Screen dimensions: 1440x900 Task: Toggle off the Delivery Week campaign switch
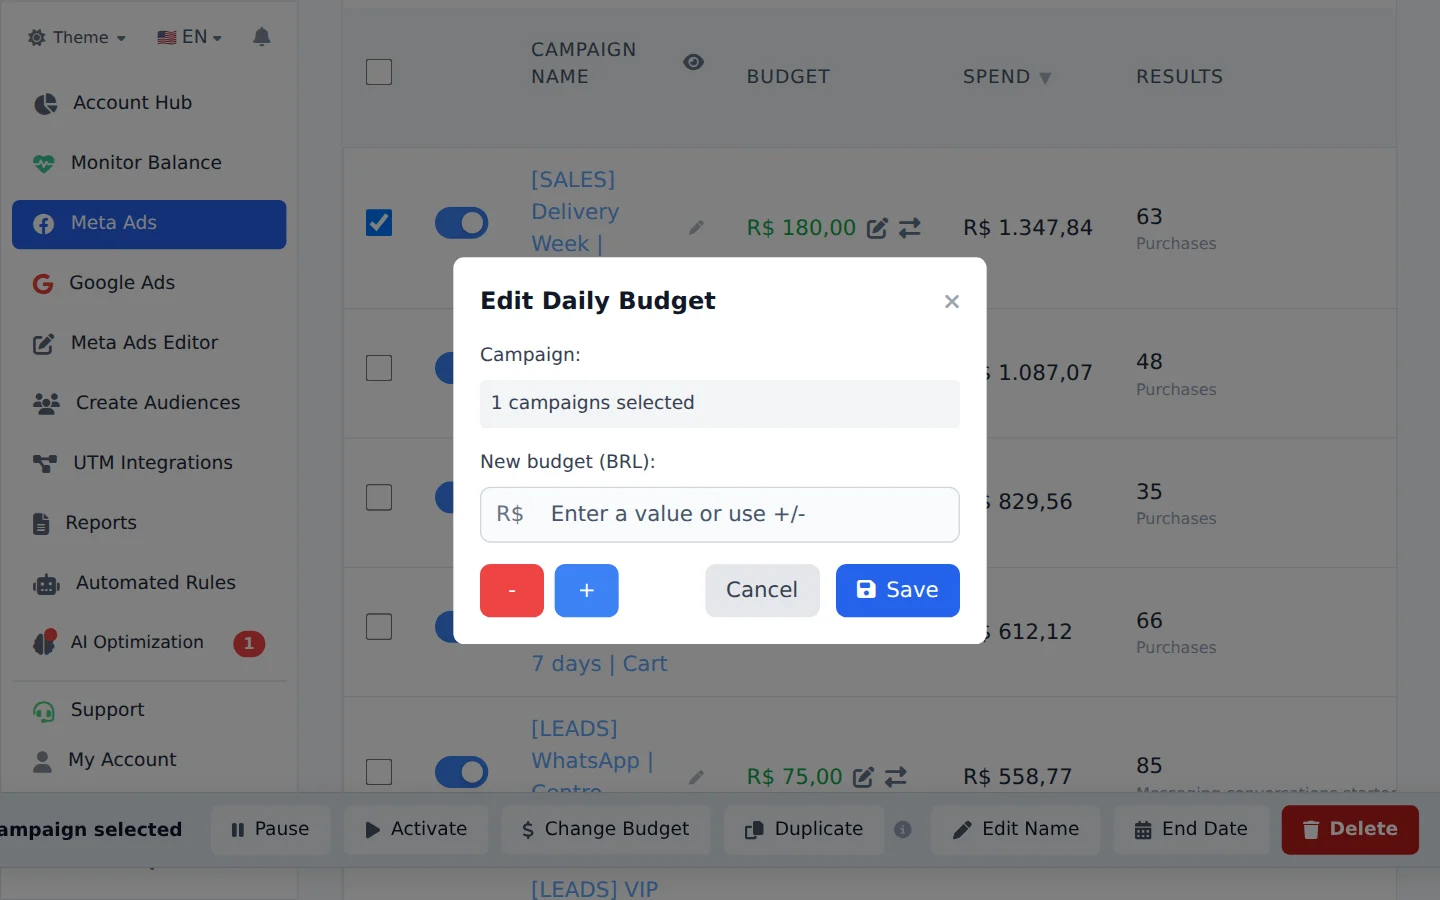(x=462, y=223)
